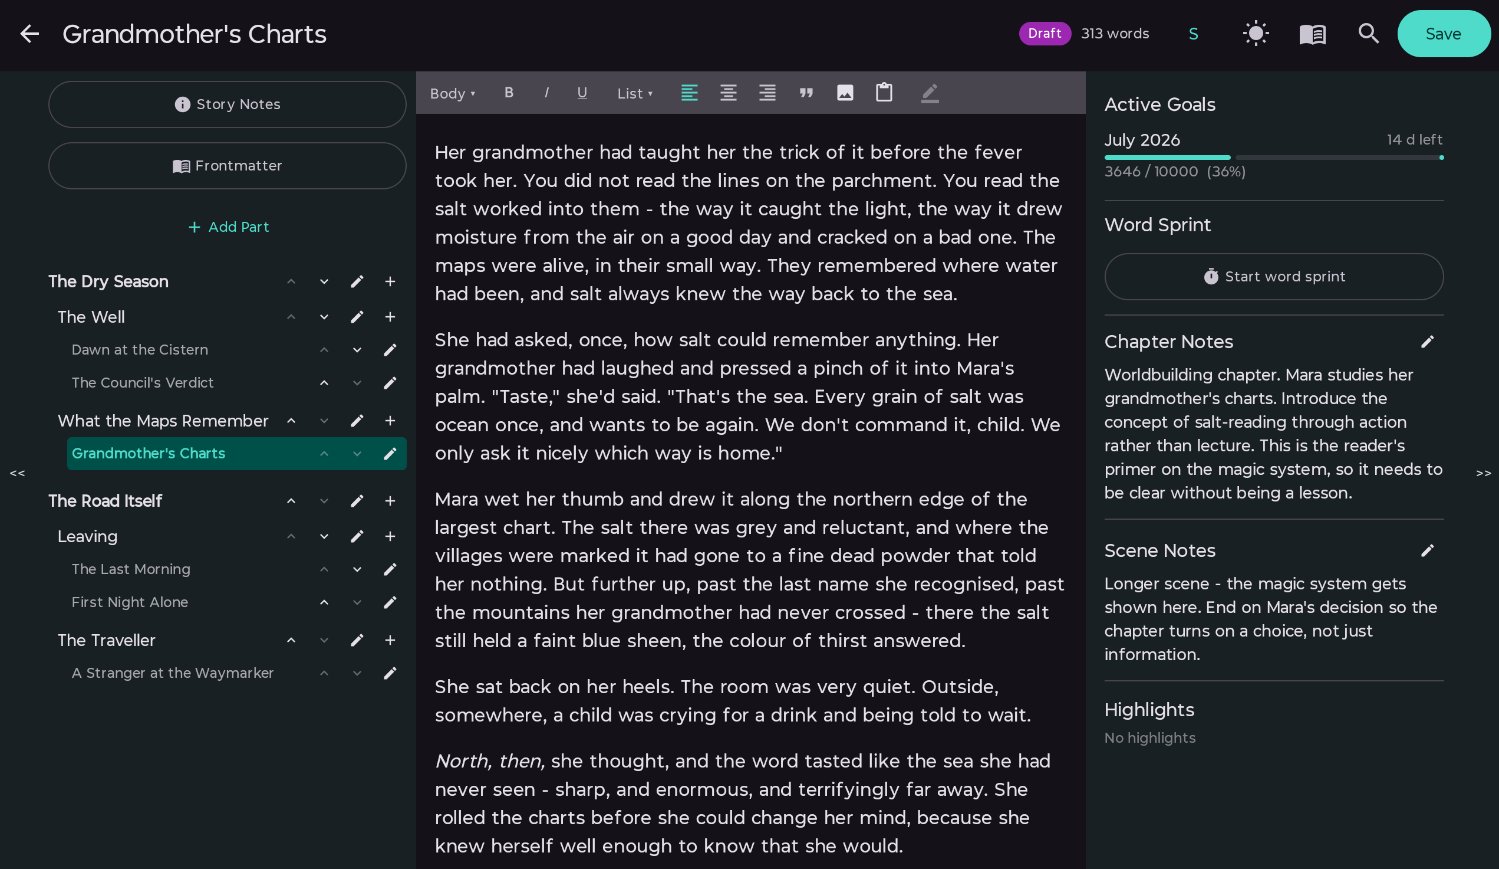Collapse right sidebar with >> control
Image resolution: width=1499 pixels, height=869 pixels.
1484,473
